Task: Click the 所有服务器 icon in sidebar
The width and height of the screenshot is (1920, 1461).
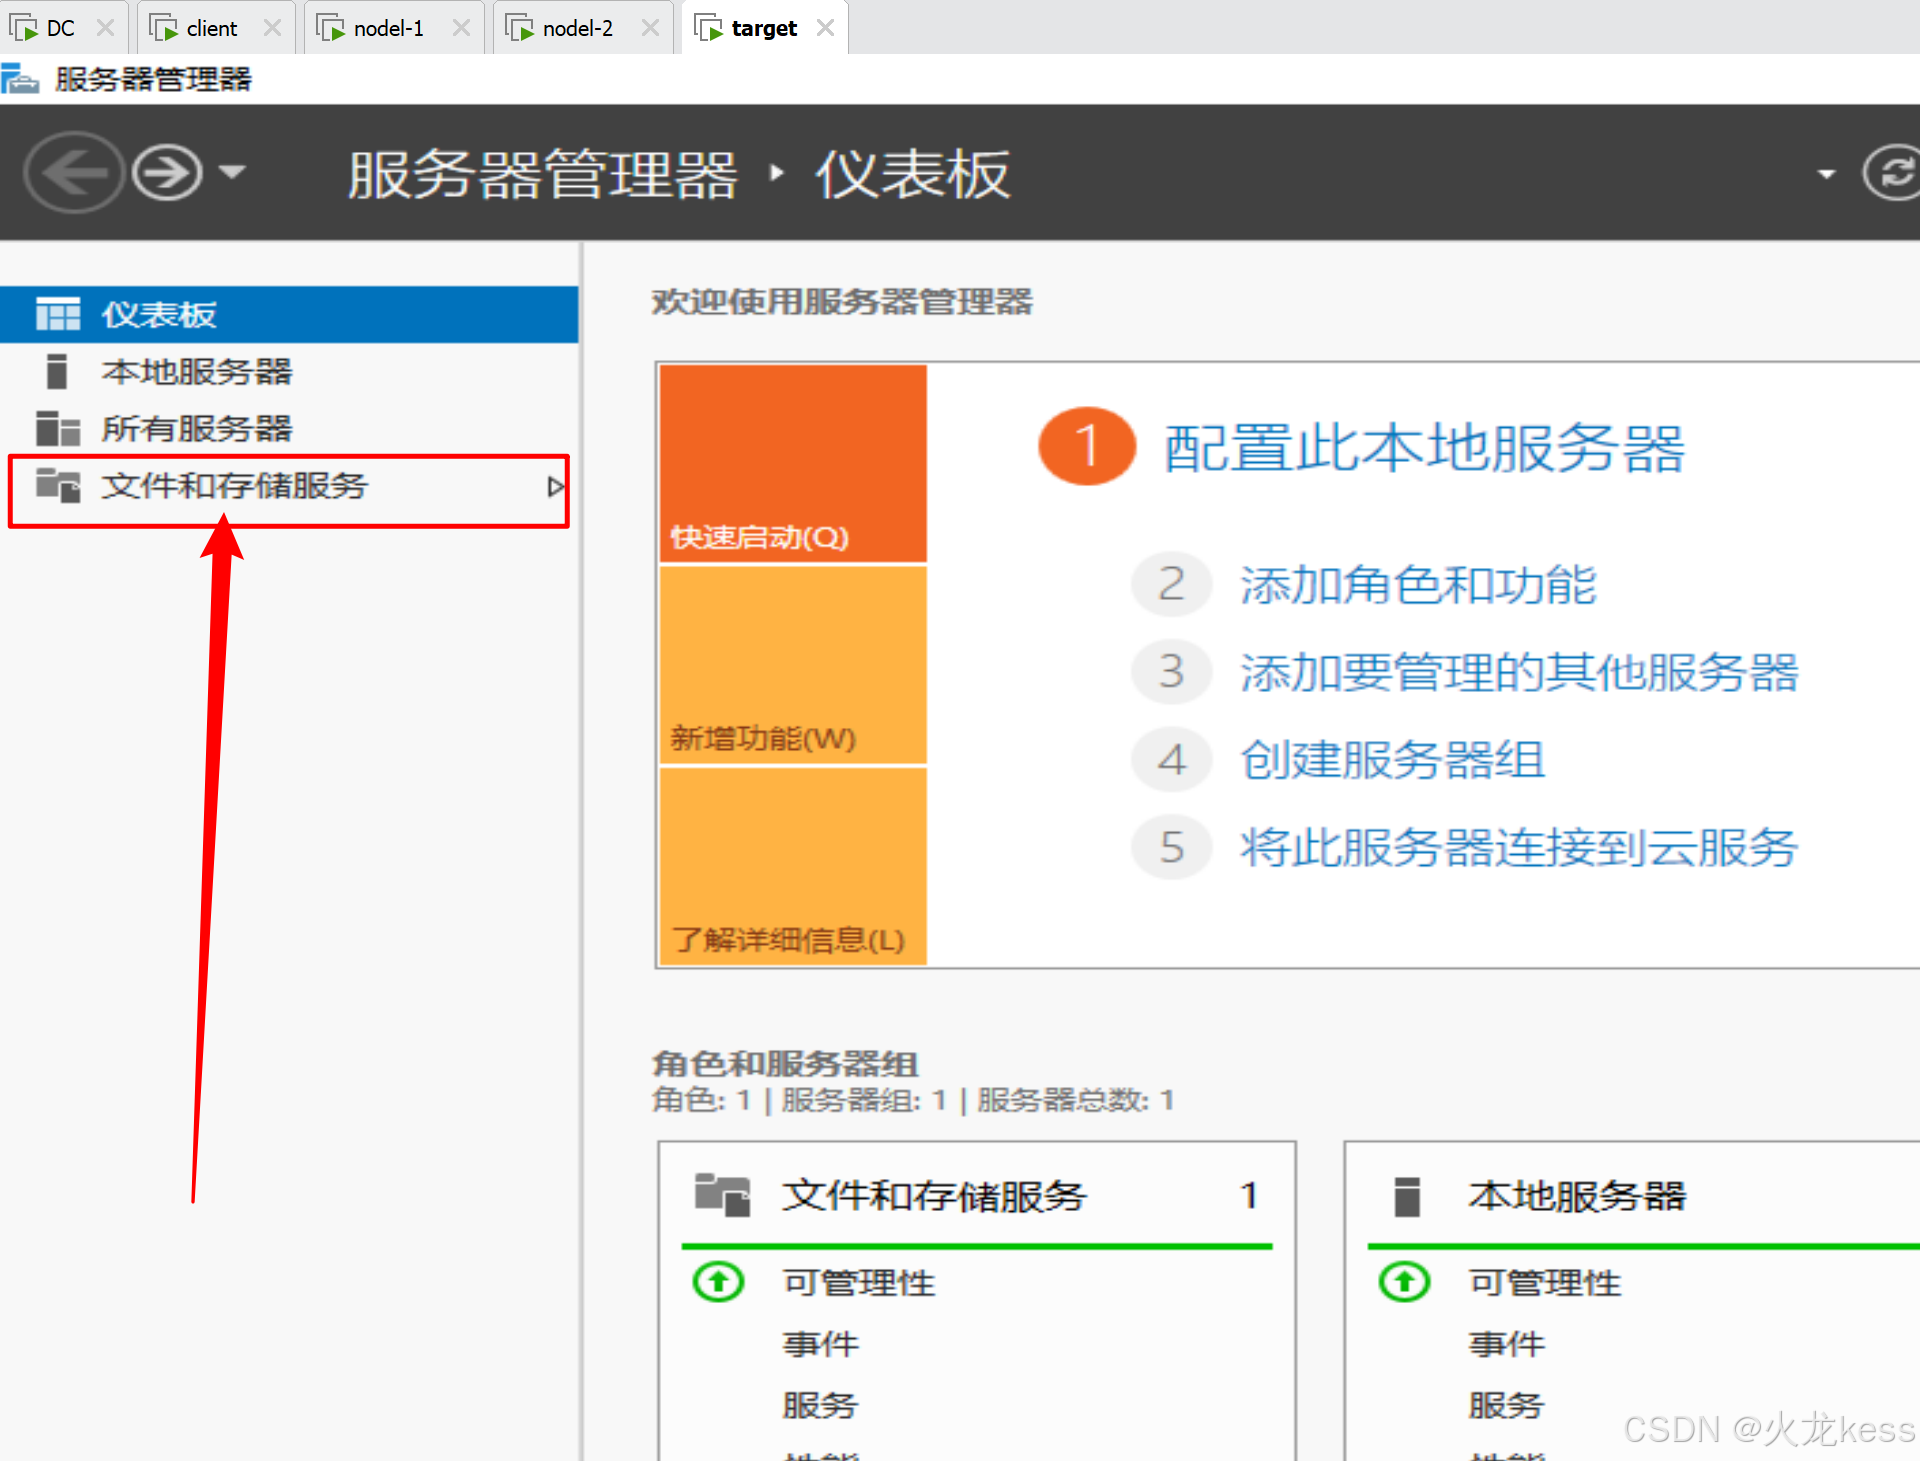Action: point(57,428)
